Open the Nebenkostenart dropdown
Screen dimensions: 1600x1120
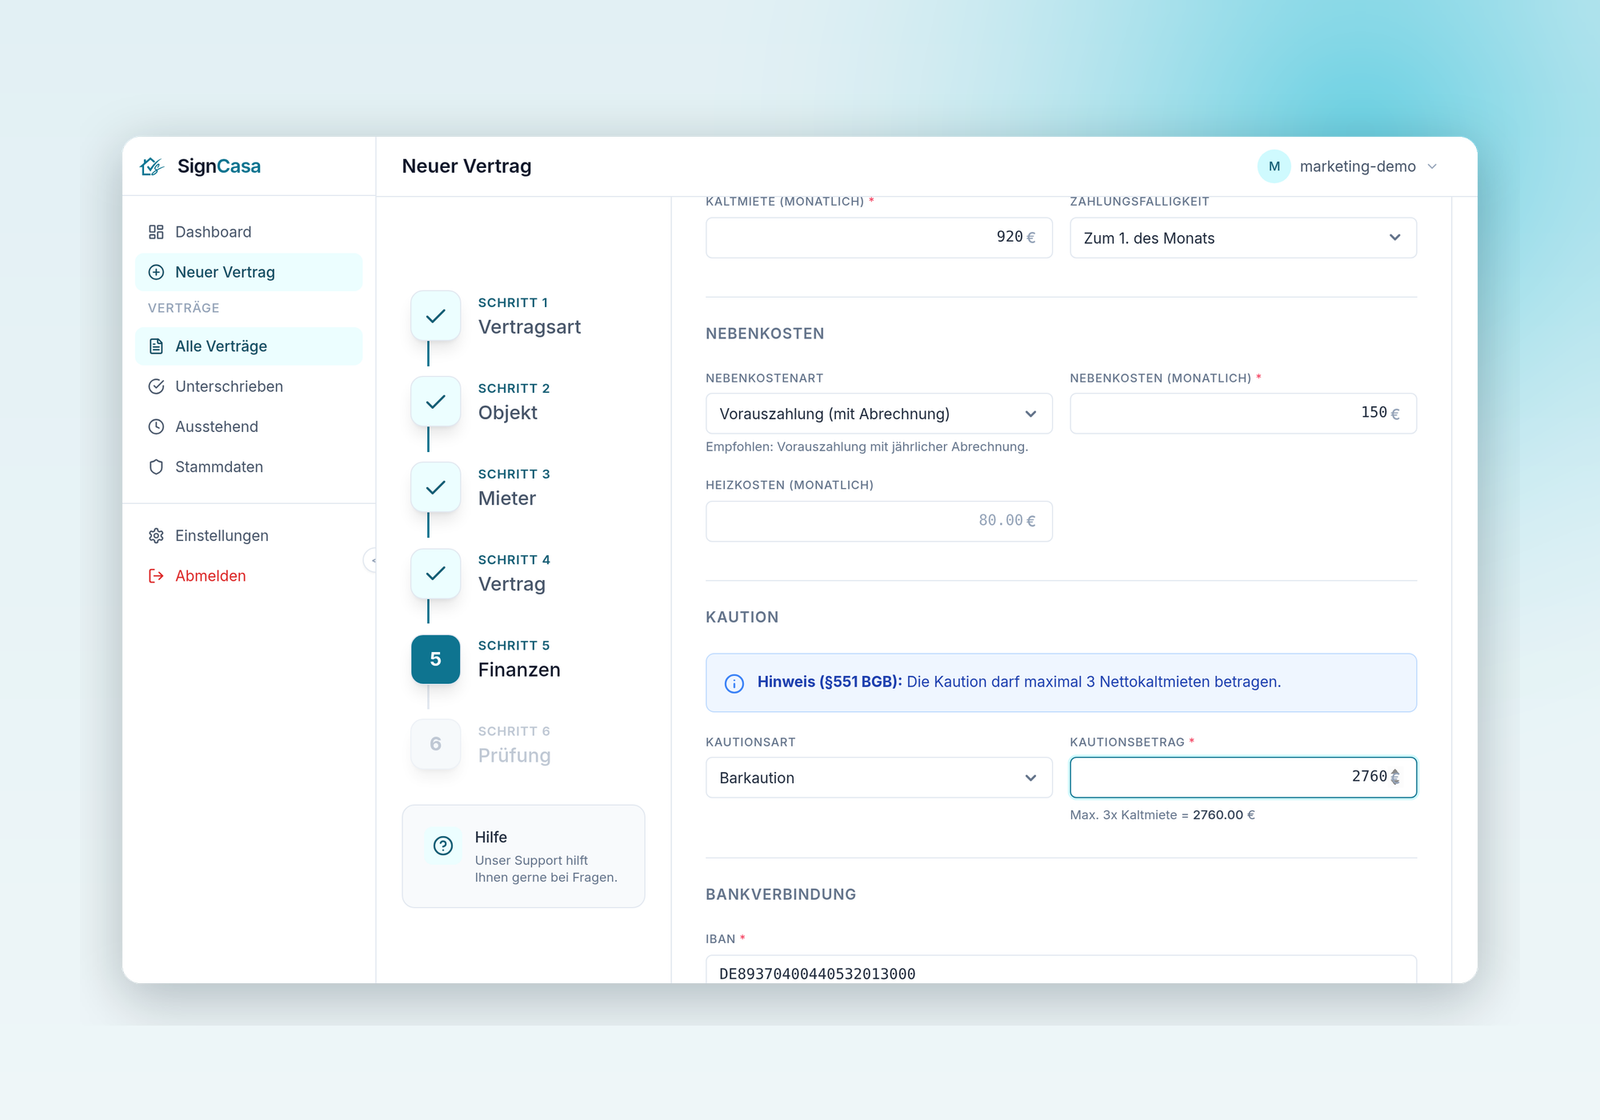[879, 414]
